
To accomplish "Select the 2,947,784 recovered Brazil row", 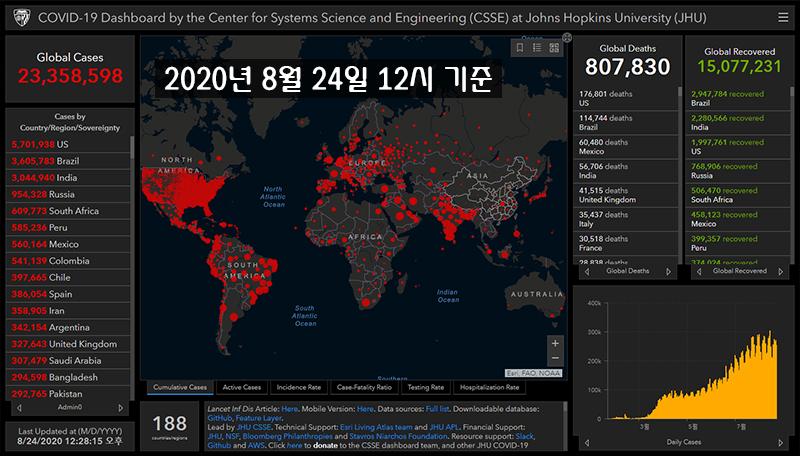I will [738, 98].
